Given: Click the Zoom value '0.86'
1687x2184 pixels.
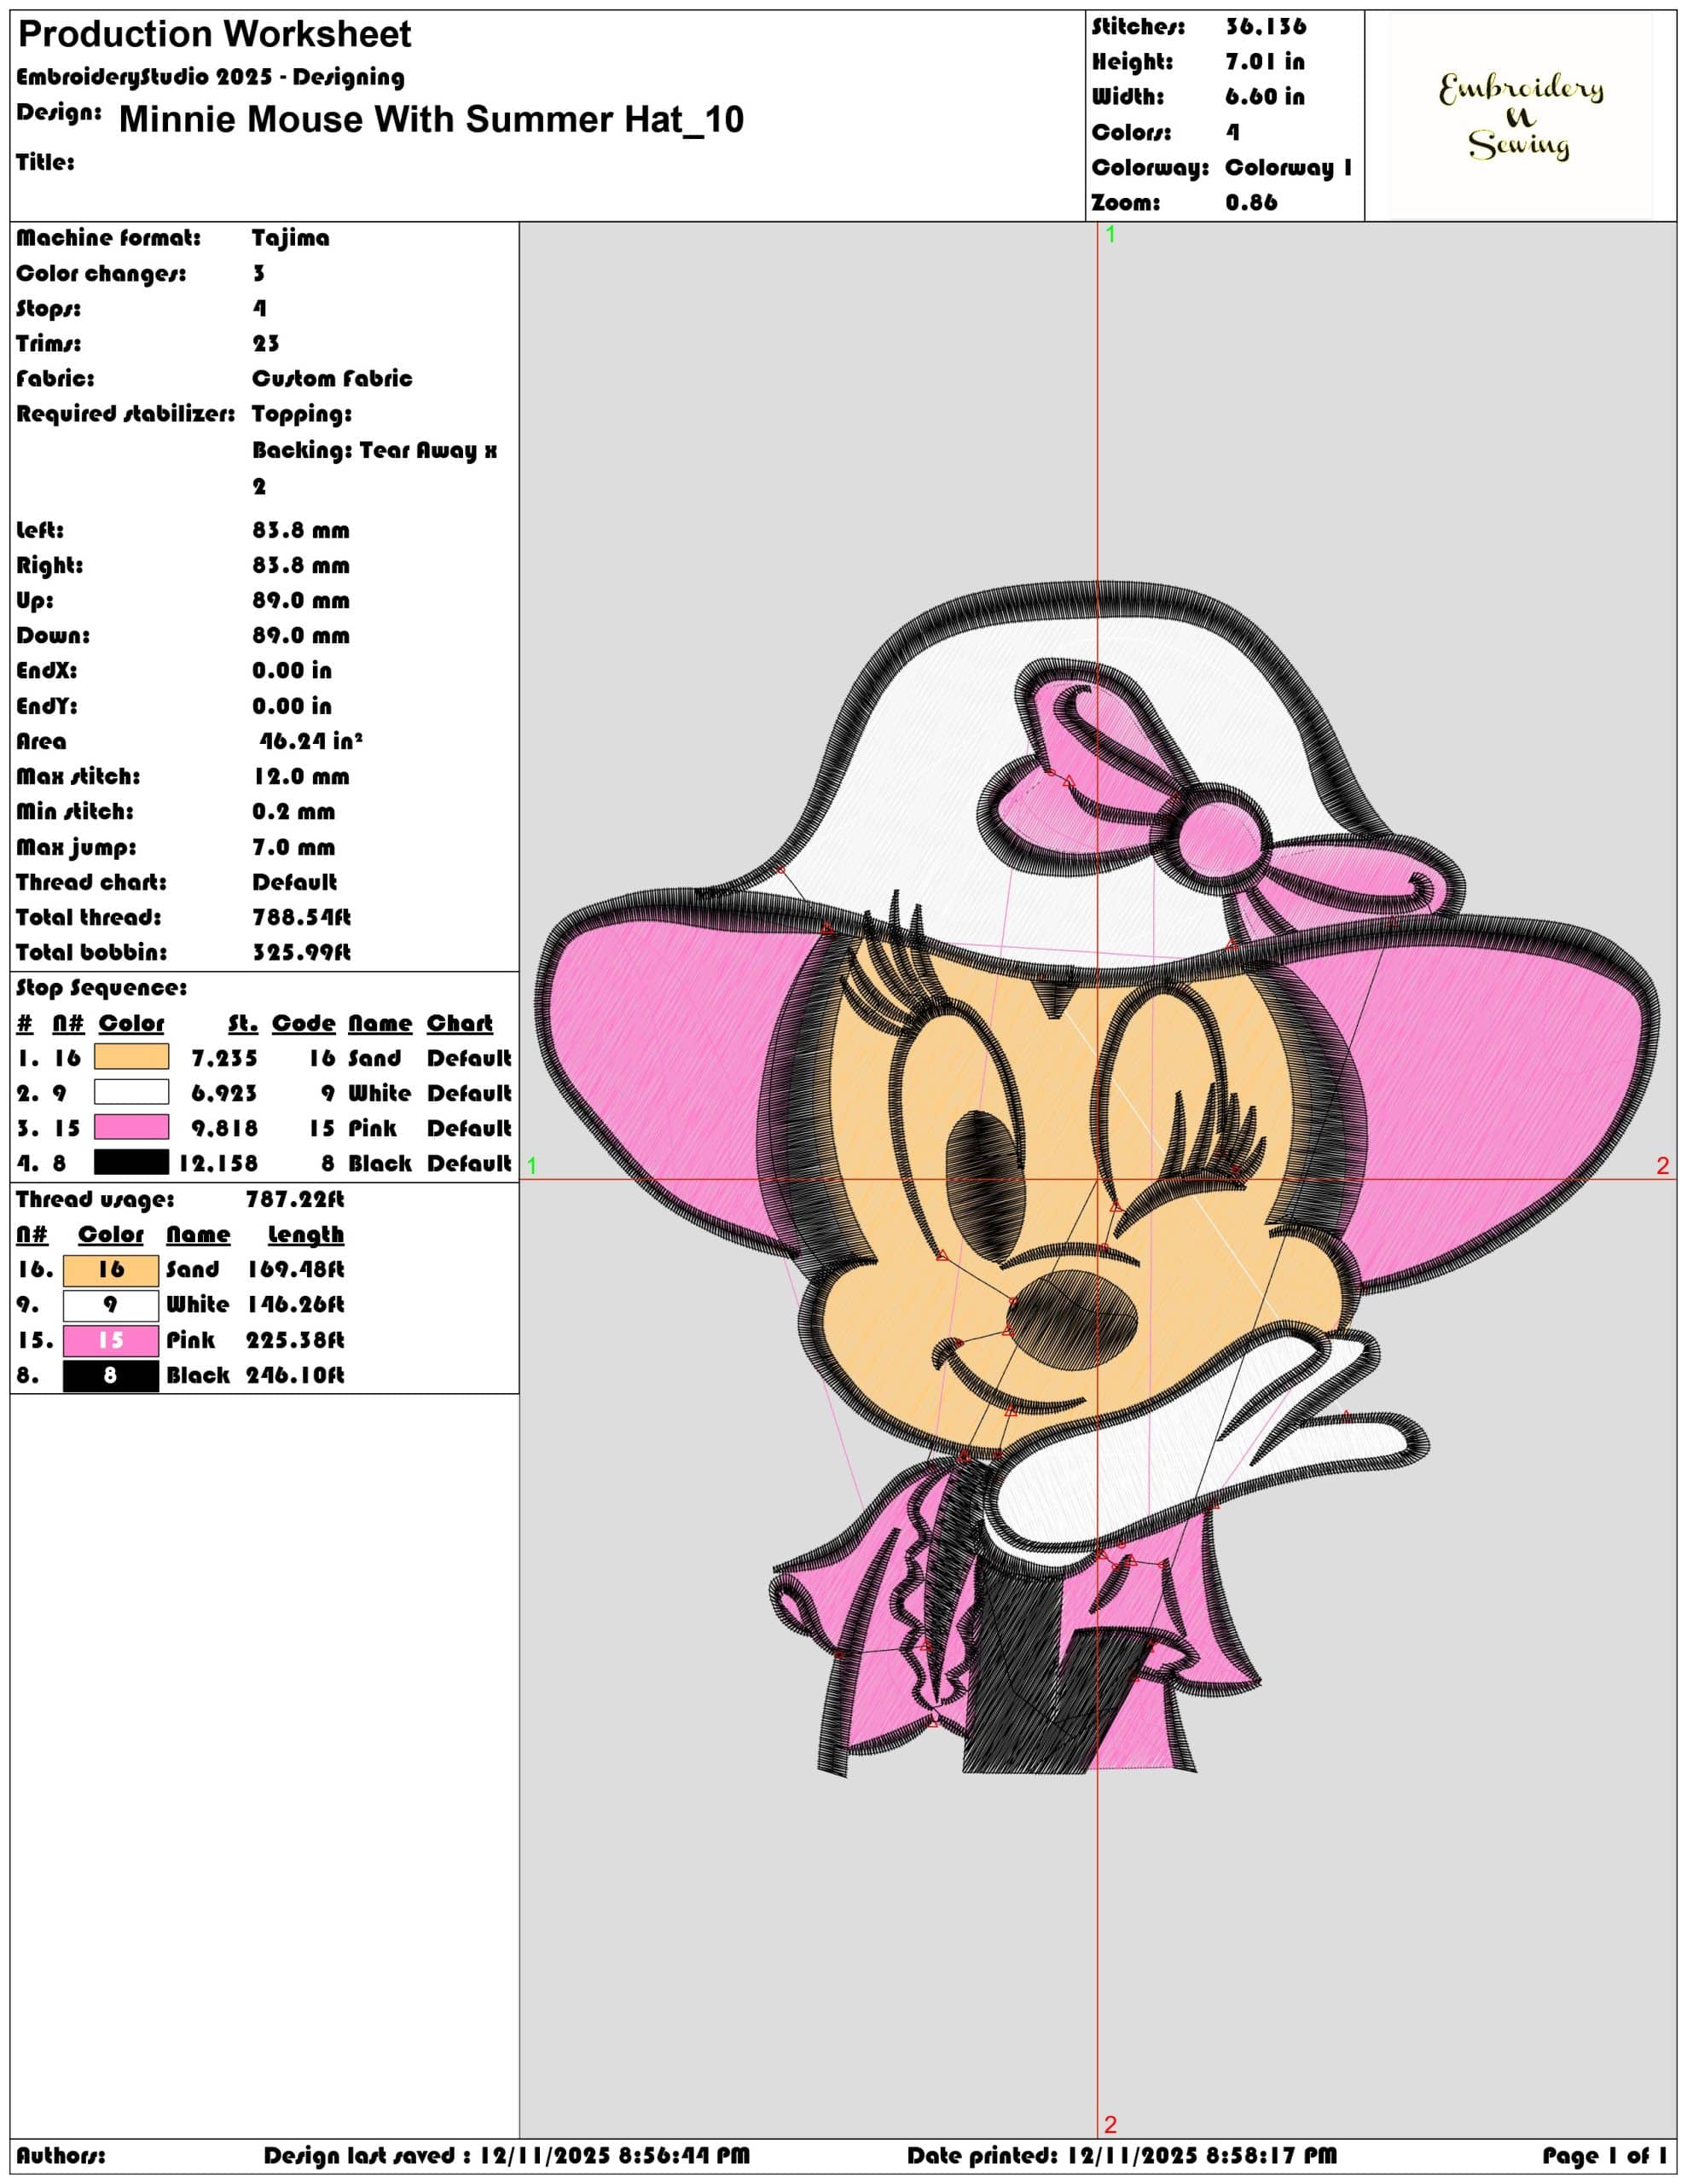Looking at the screenshot, I should (x=1251, y=202).
